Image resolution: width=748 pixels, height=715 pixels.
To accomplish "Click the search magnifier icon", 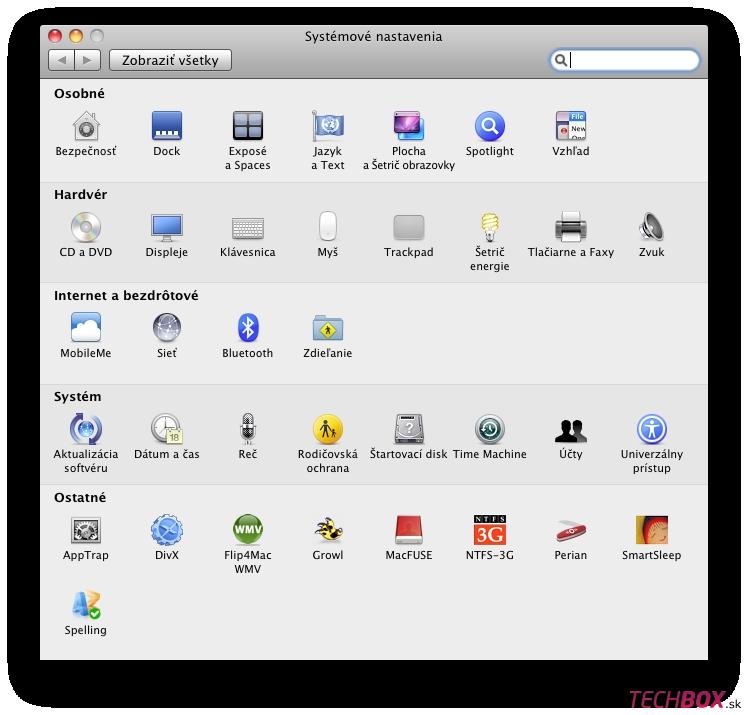I will point(561,60).
